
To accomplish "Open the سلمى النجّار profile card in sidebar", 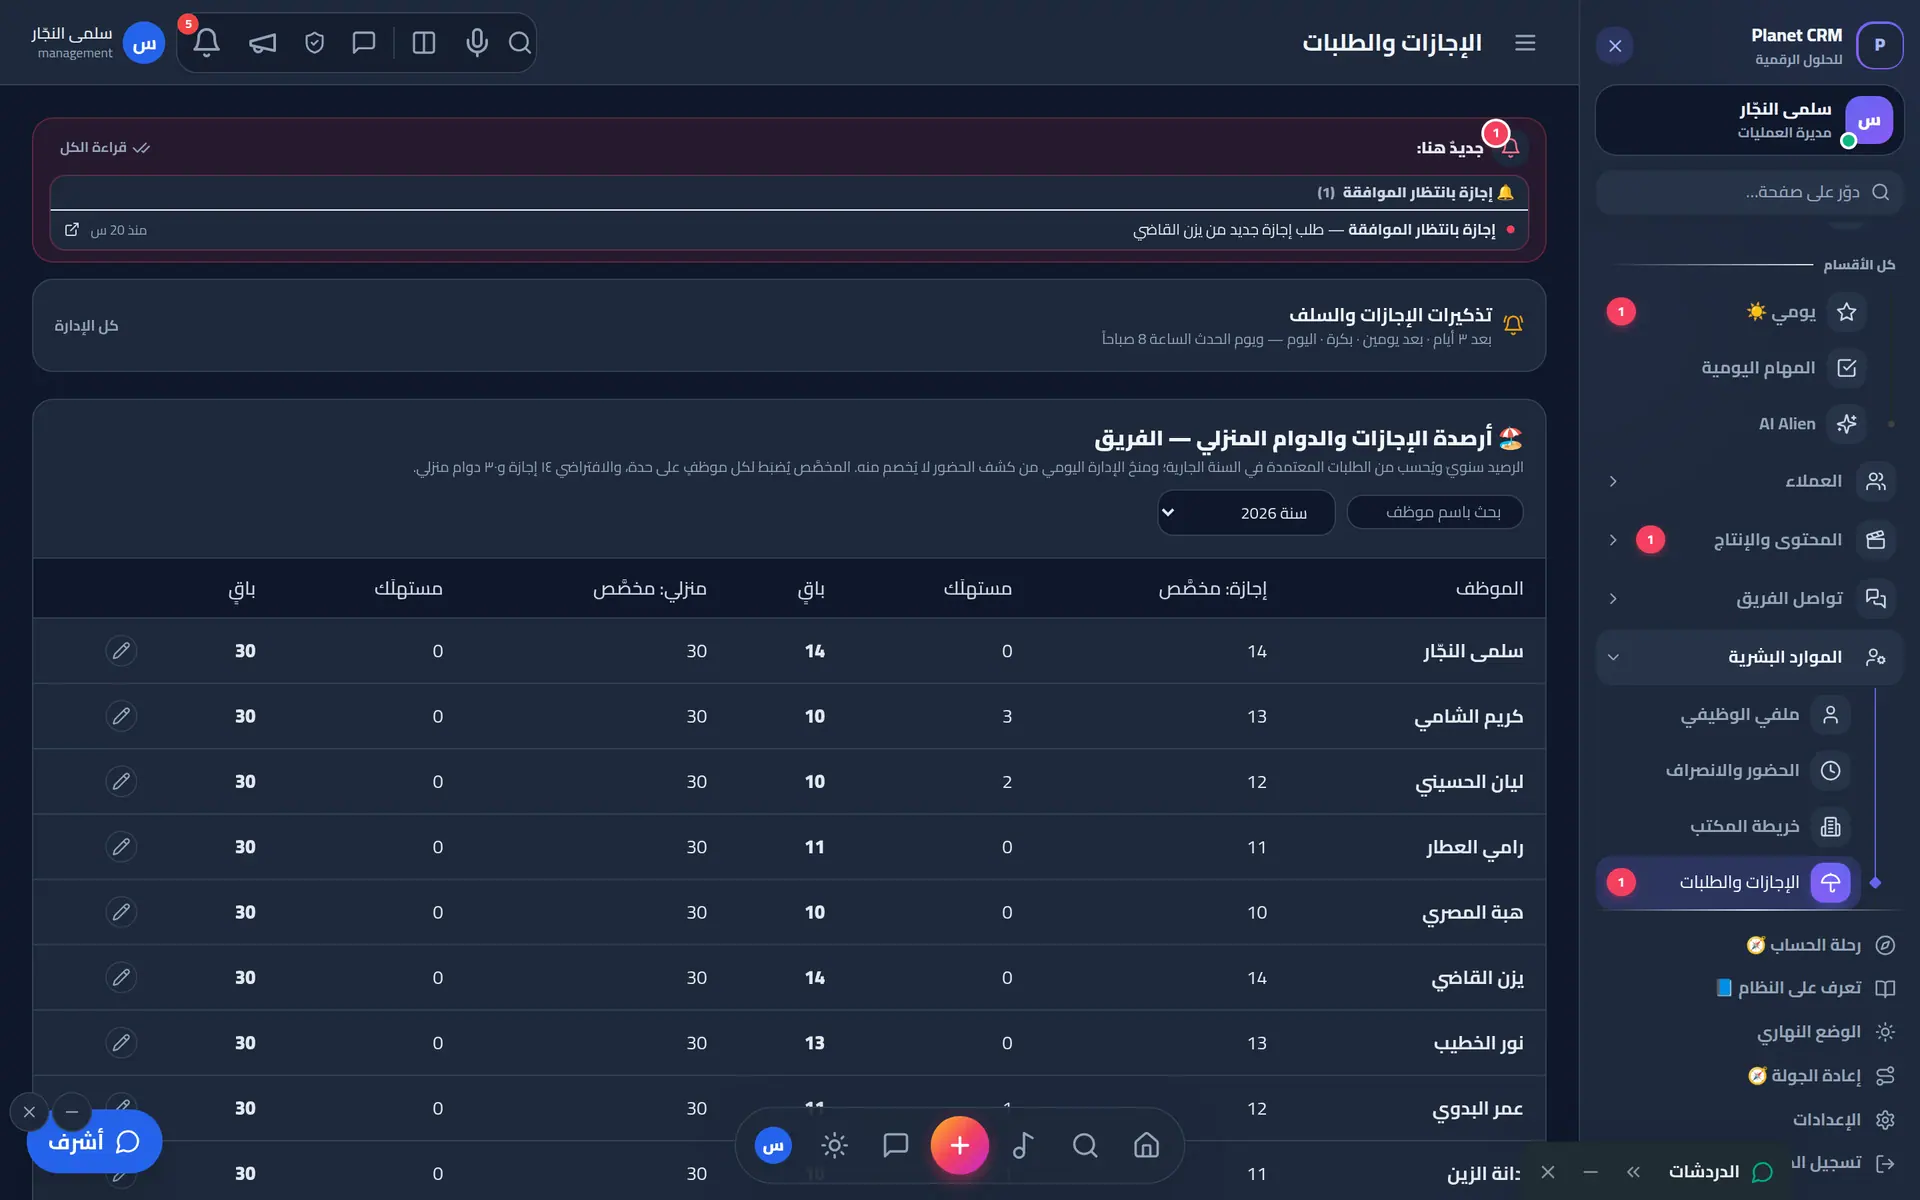I will pos(1750,120).
